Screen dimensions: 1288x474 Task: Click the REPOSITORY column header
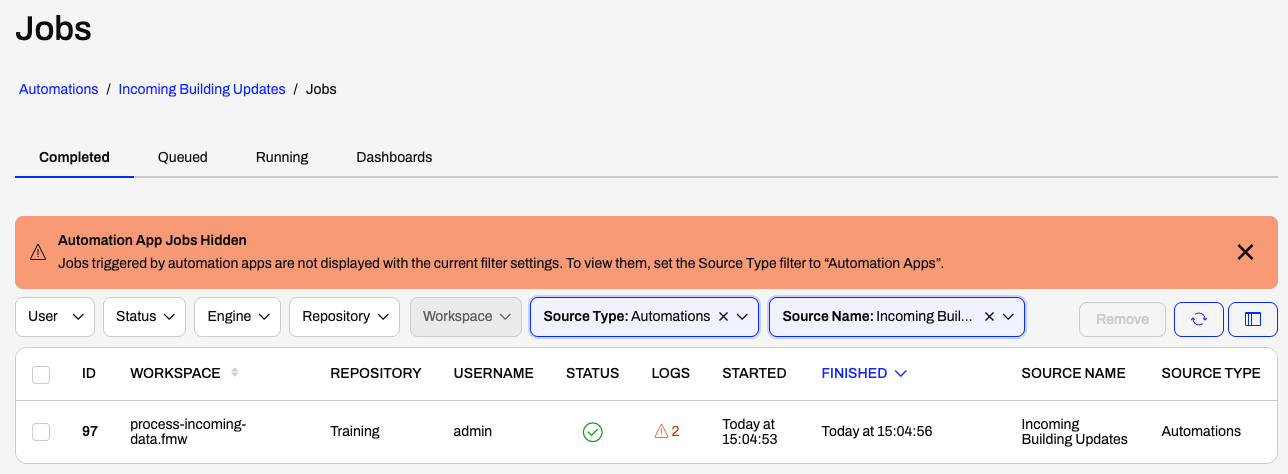[x=376, y=373]
